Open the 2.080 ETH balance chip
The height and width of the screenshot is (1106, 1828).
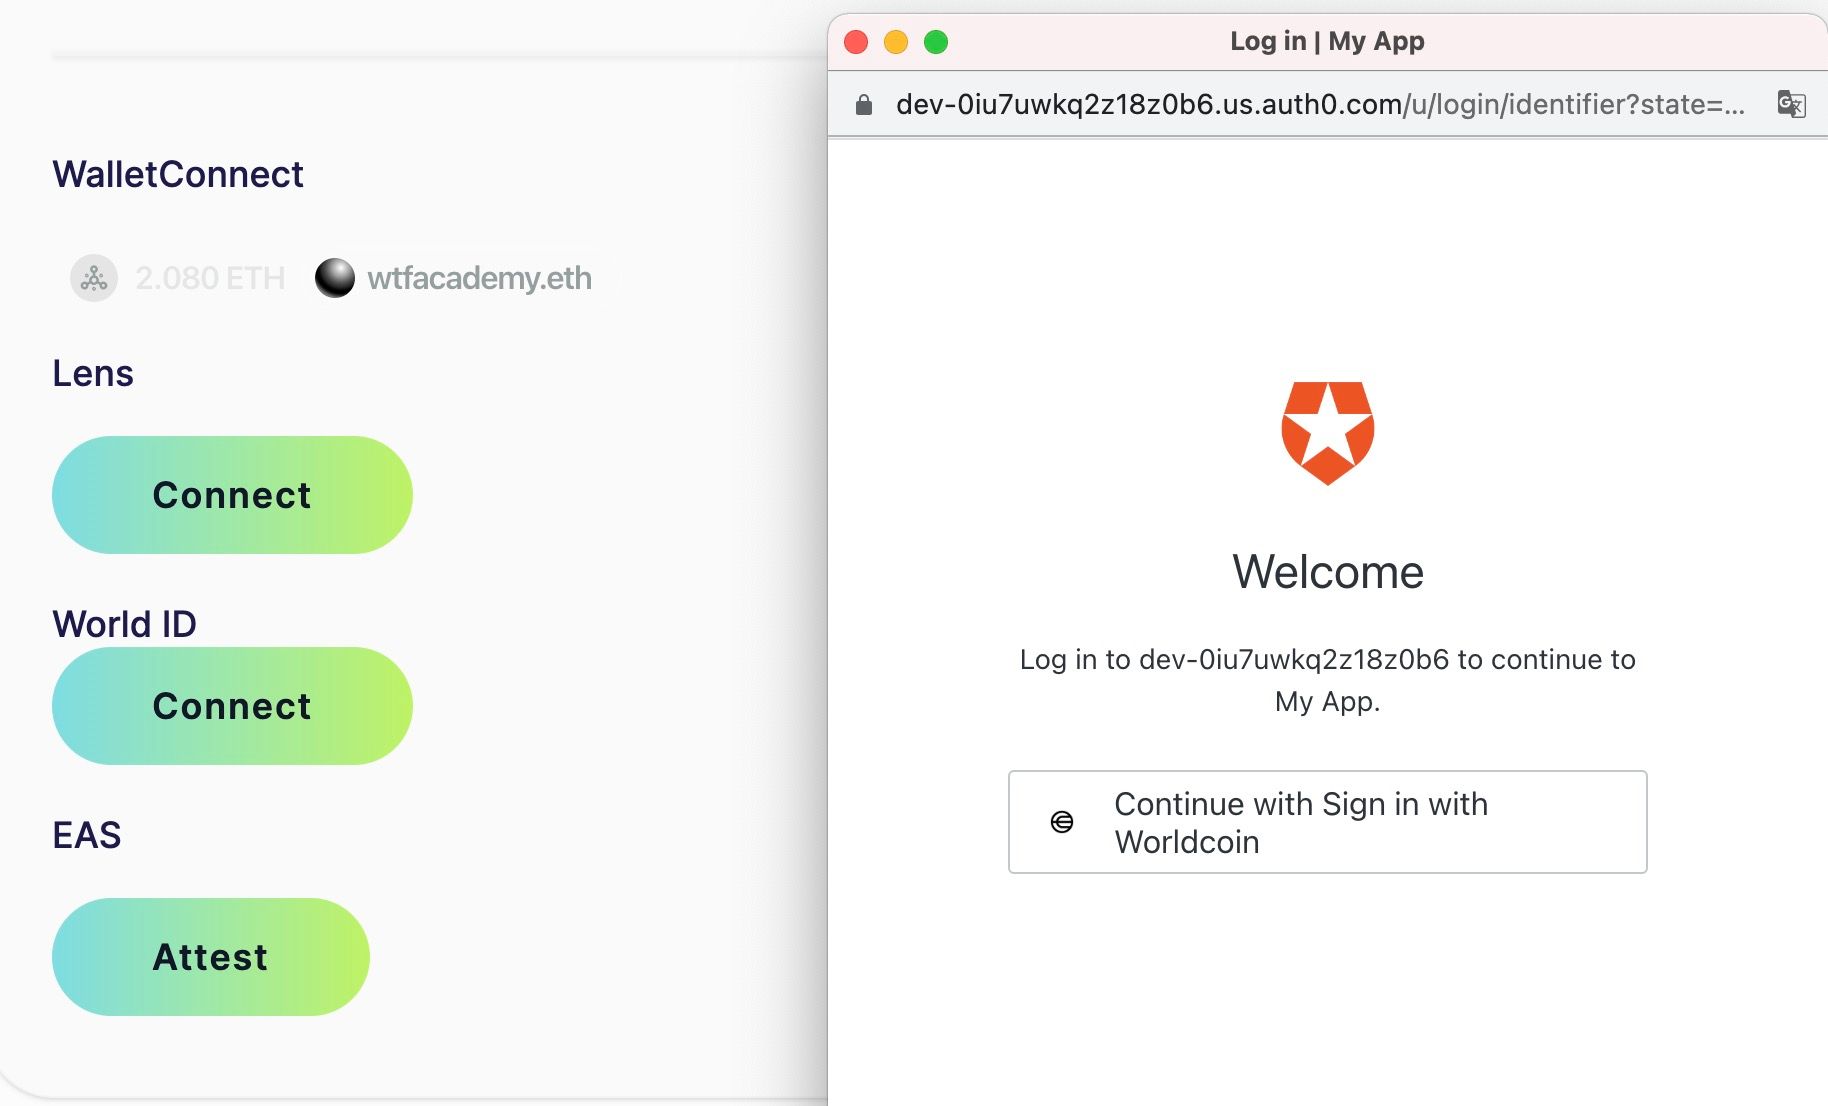click(178, 278)
